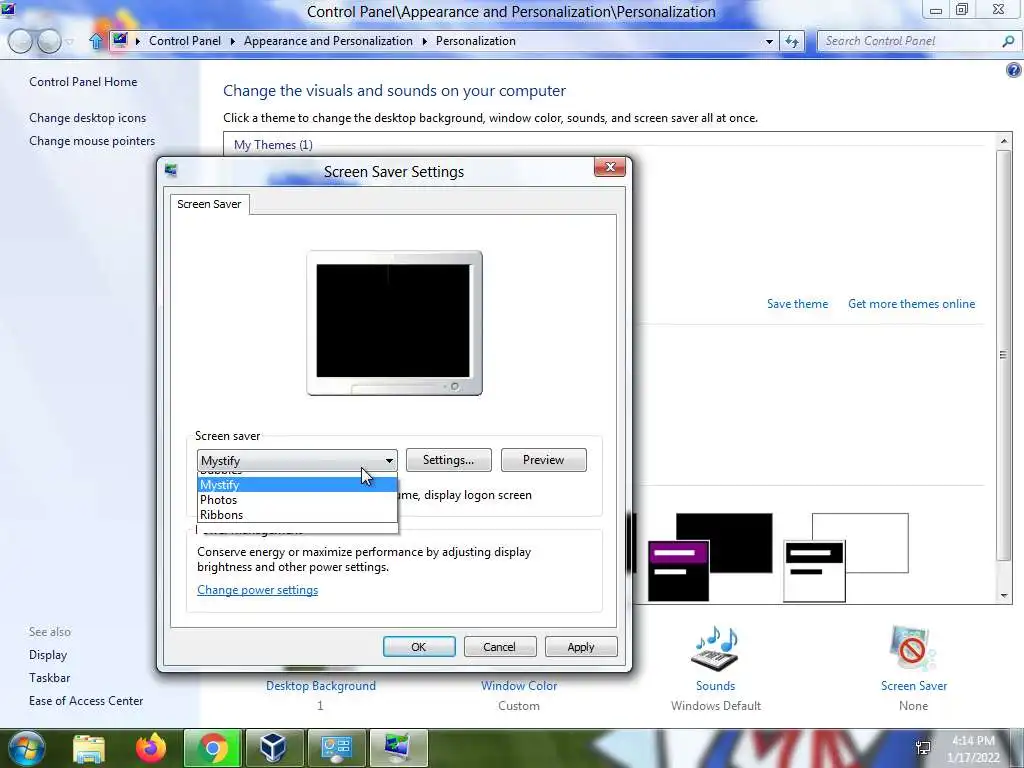This screenshot has height=768, width=1024.
Task: Open recent pages dropdown beside Forward button
Action: click(x=69, y=42)
